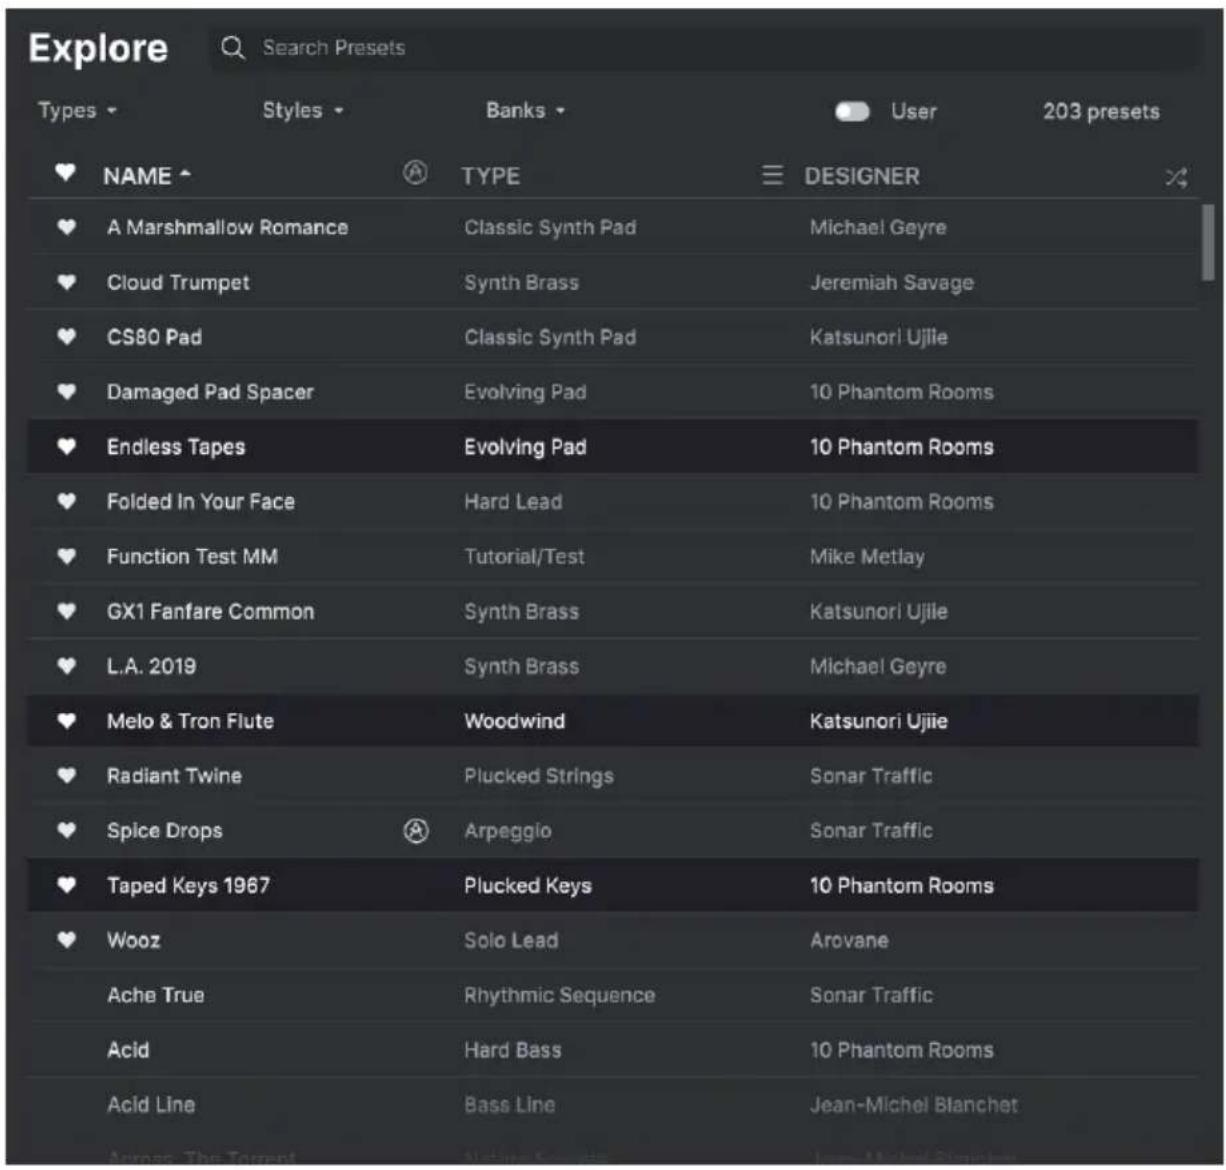Toggle heart on Endless Tapes
Screen dimensions: 1226x1170
coord(66,447)
